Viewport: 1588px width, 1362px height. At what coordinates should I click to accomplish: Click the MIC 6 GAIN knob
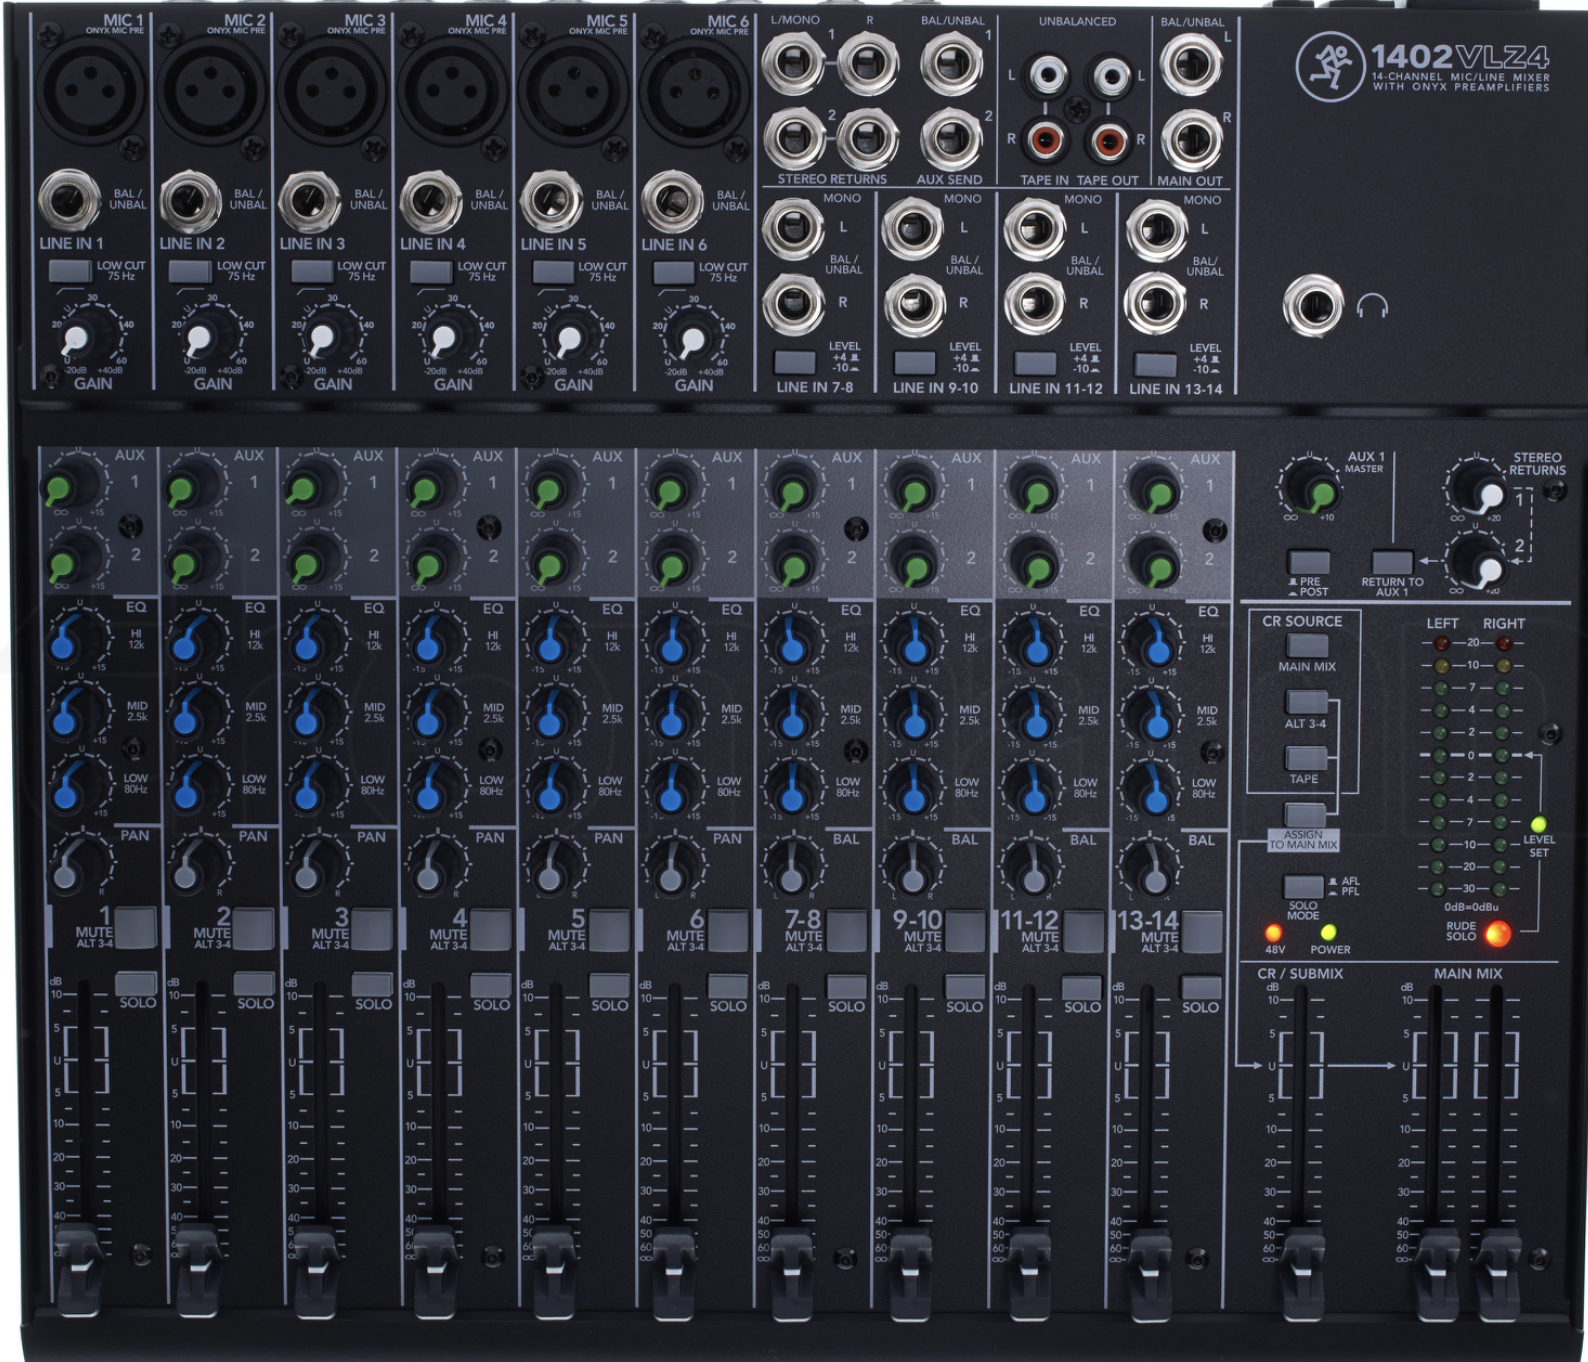coord(690,341)
